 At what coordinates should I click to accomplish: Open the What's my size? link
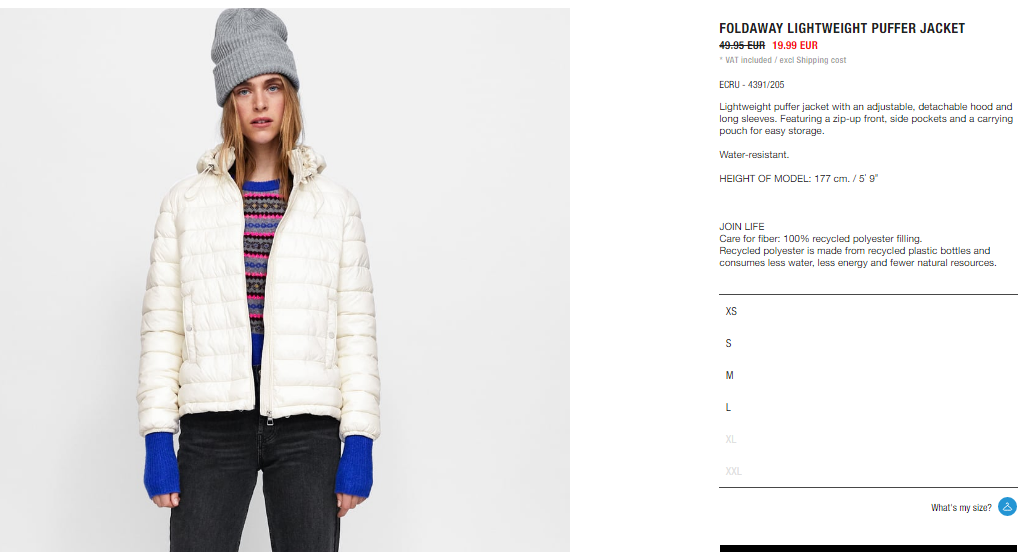click(x=961, y=508)
